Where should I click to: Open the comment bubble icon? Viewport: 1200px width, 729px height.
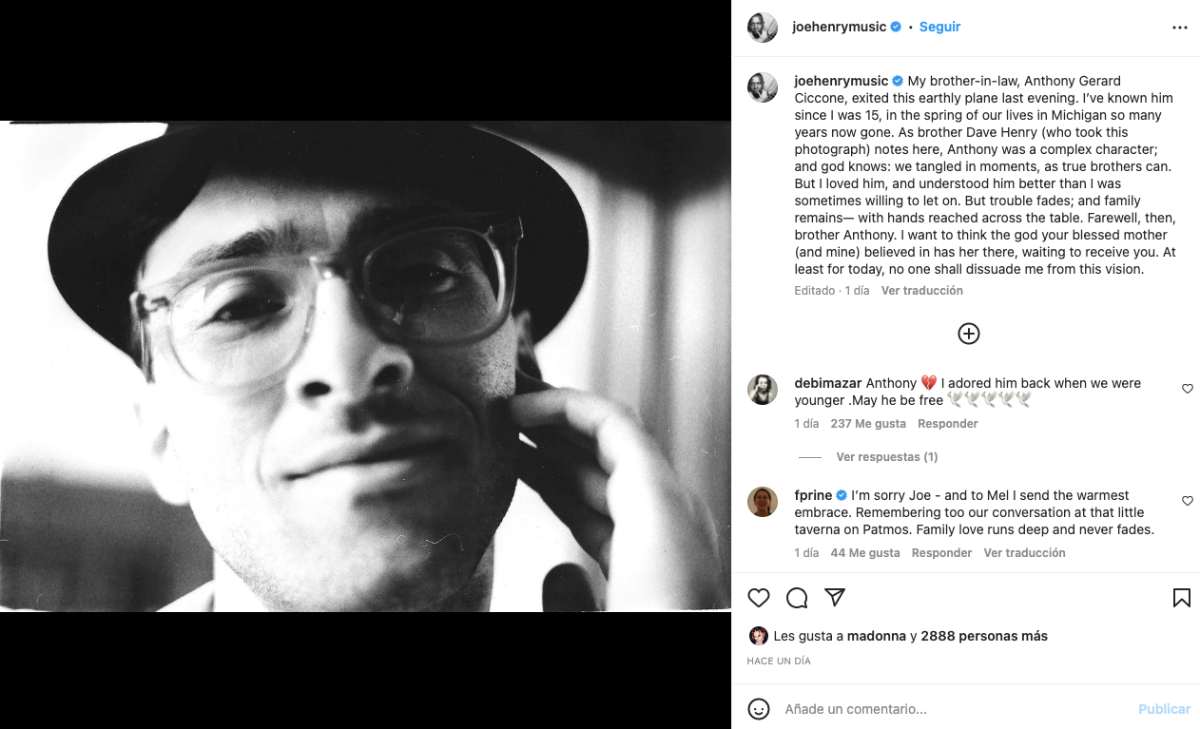click(x=797, y=598)
